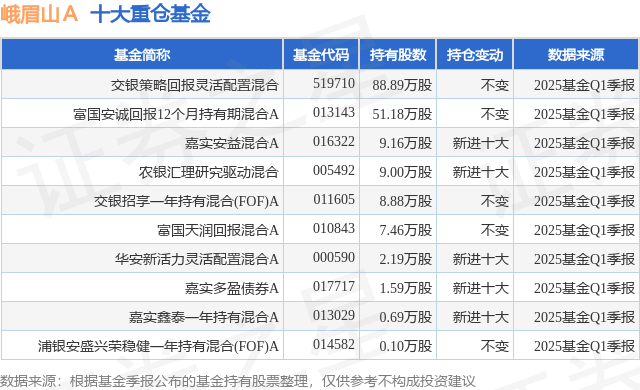Click the 数据来源 column header
This screenshot has width=640, height=390.
pyautogui.click(x=576, y=55)
